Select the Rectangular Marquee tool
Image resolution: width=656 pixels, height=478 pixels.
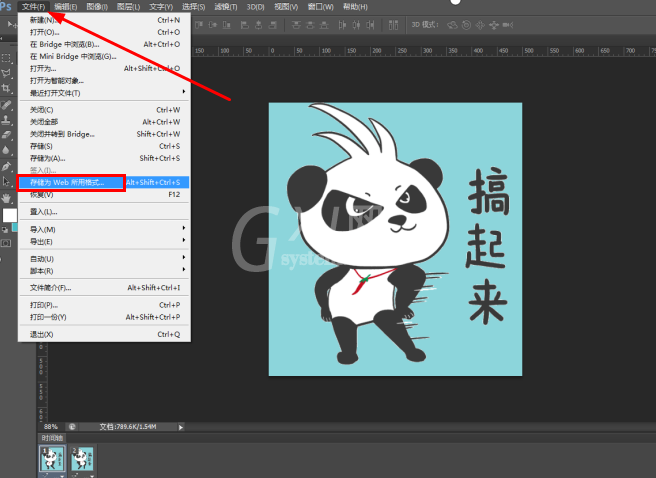tap(6, 58)
